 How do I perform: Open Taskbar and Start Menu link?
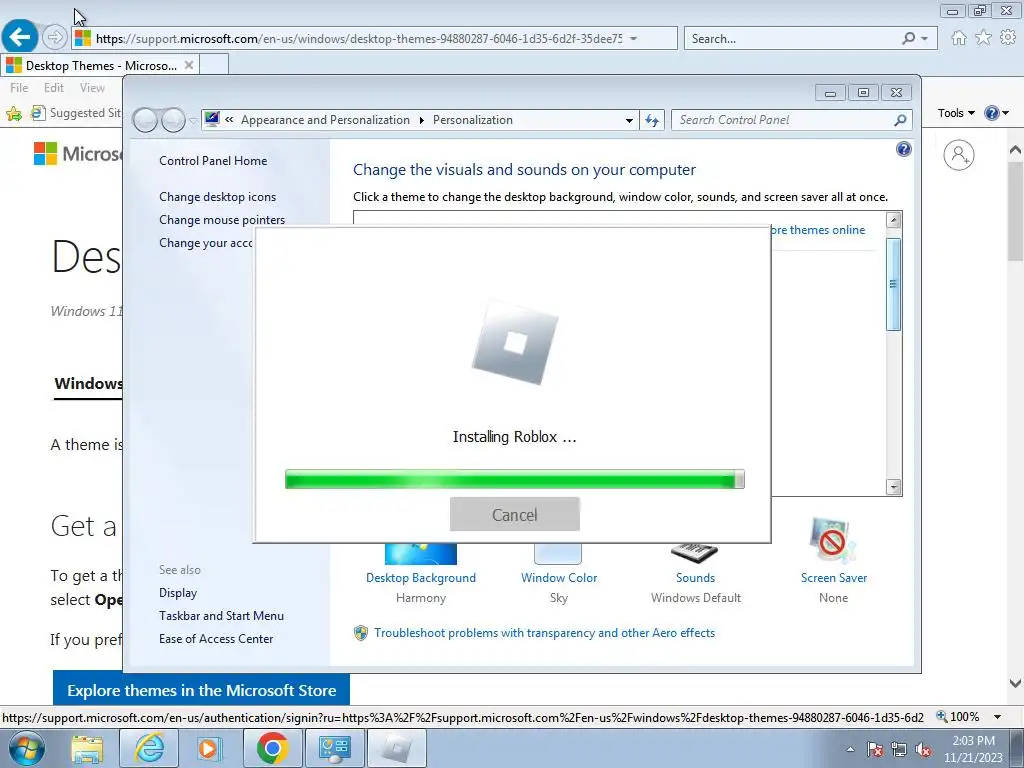click(x=221, y=616)
